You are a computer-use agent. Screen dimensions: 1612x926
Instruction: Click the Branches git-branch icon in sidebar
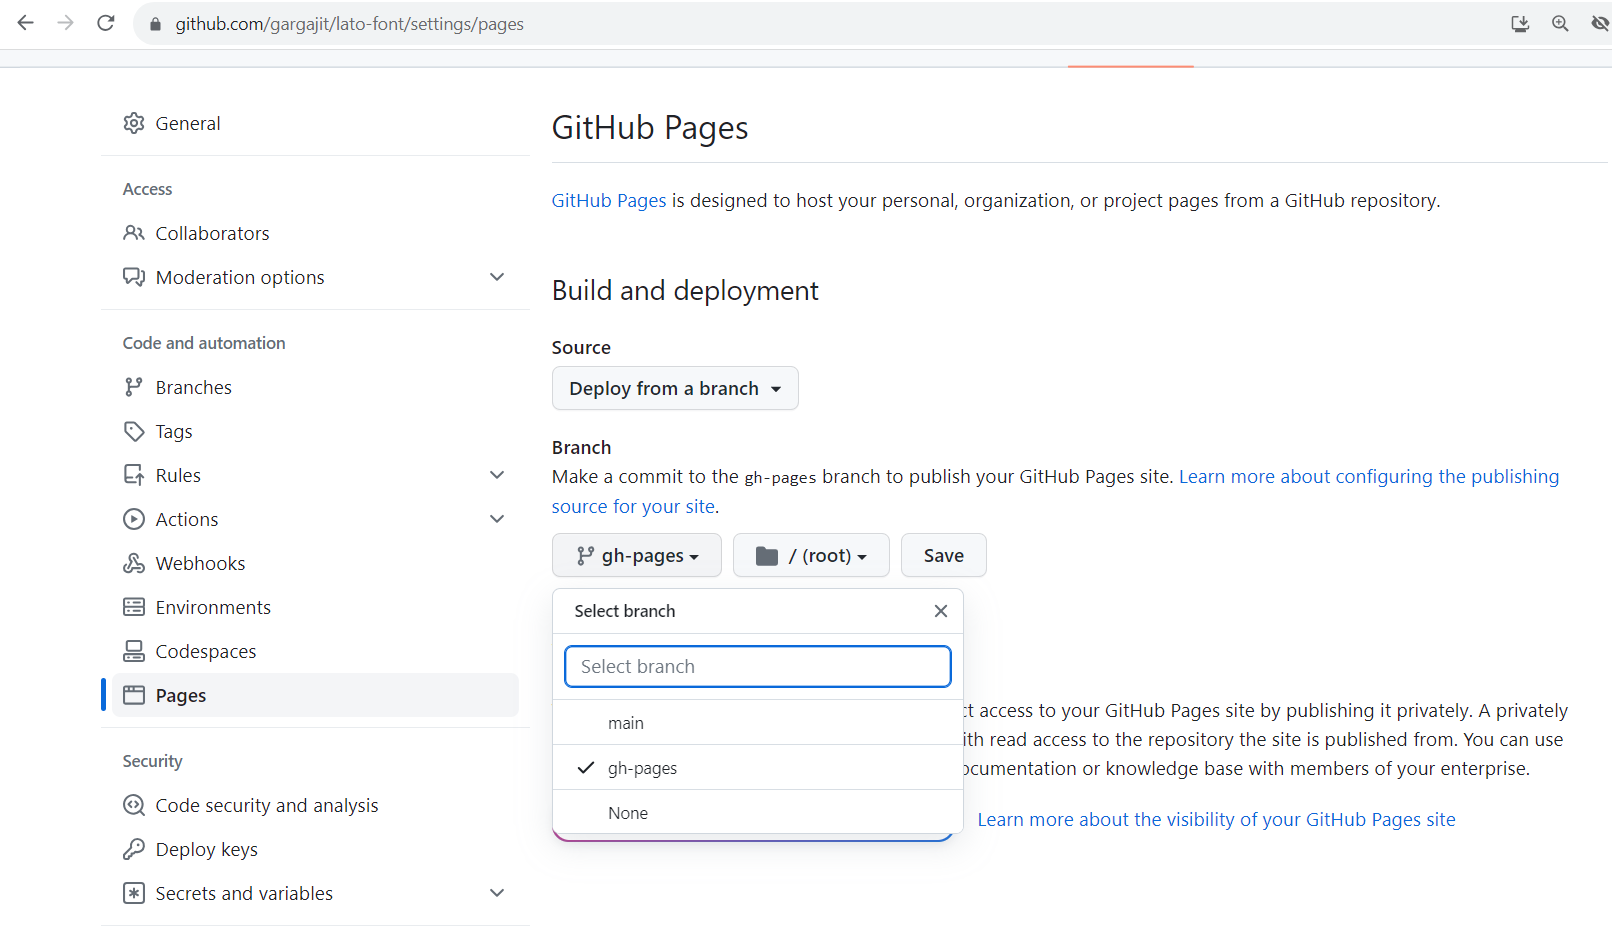134,387
